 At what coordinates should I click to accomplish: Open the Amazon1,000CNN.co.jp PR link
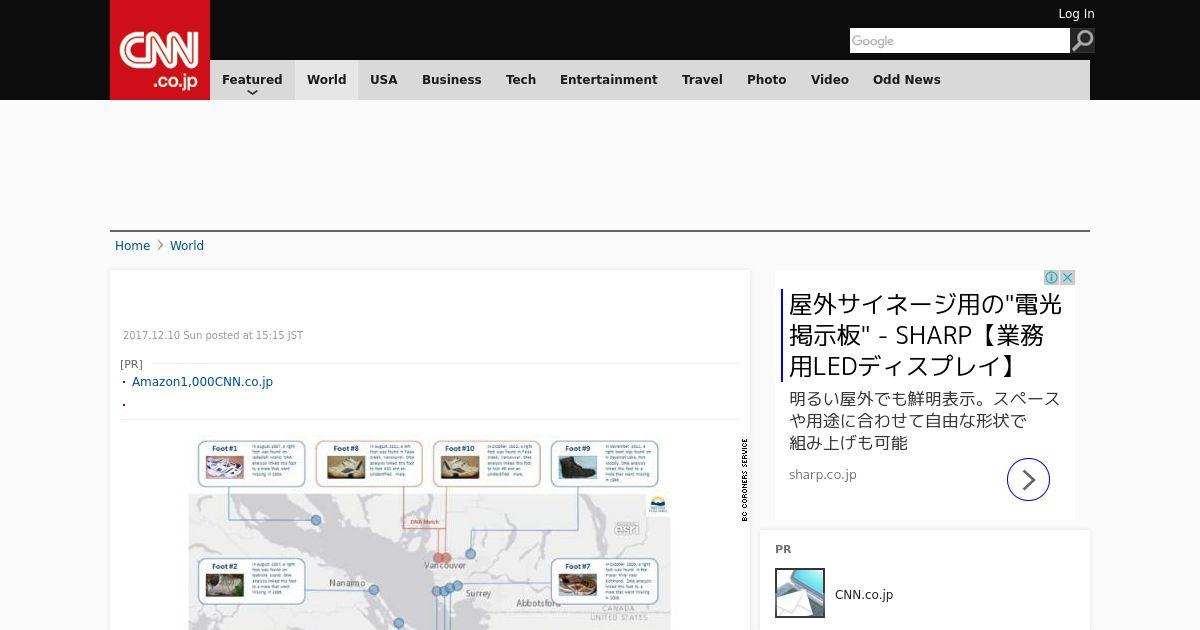[x=202, y=382]
